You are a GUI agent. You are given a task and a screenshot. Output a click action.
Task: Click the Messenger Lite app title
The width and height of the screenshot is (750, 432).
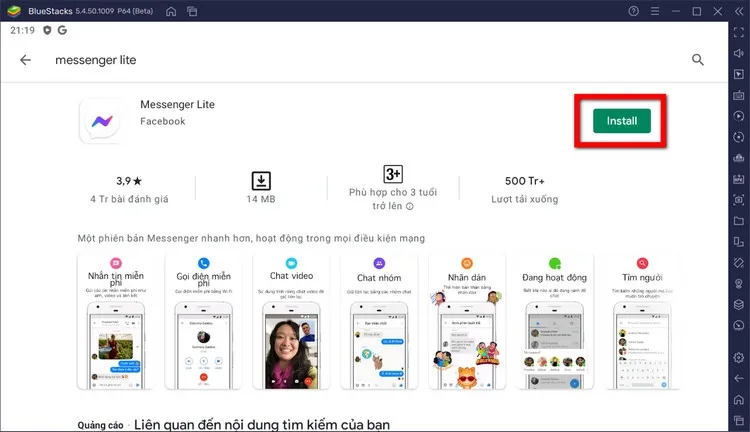[x=177, y=104]
